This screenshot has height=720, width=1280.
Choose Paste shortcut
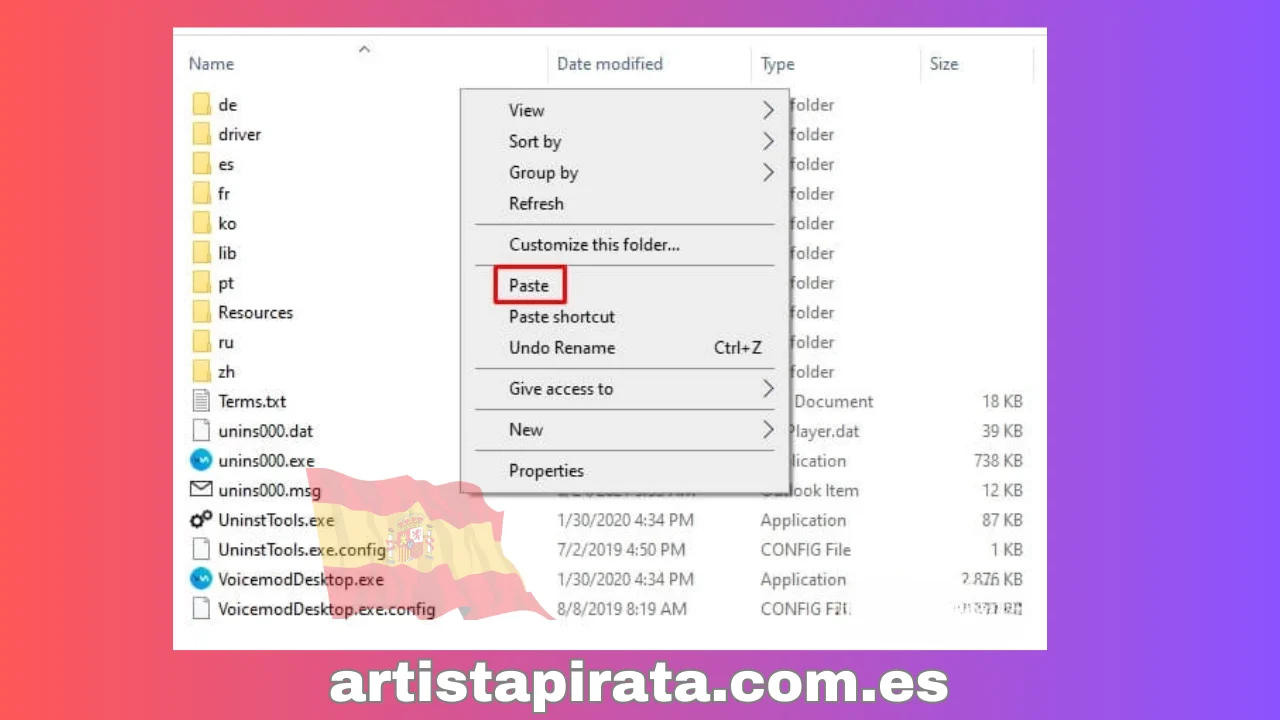[625, 316]
